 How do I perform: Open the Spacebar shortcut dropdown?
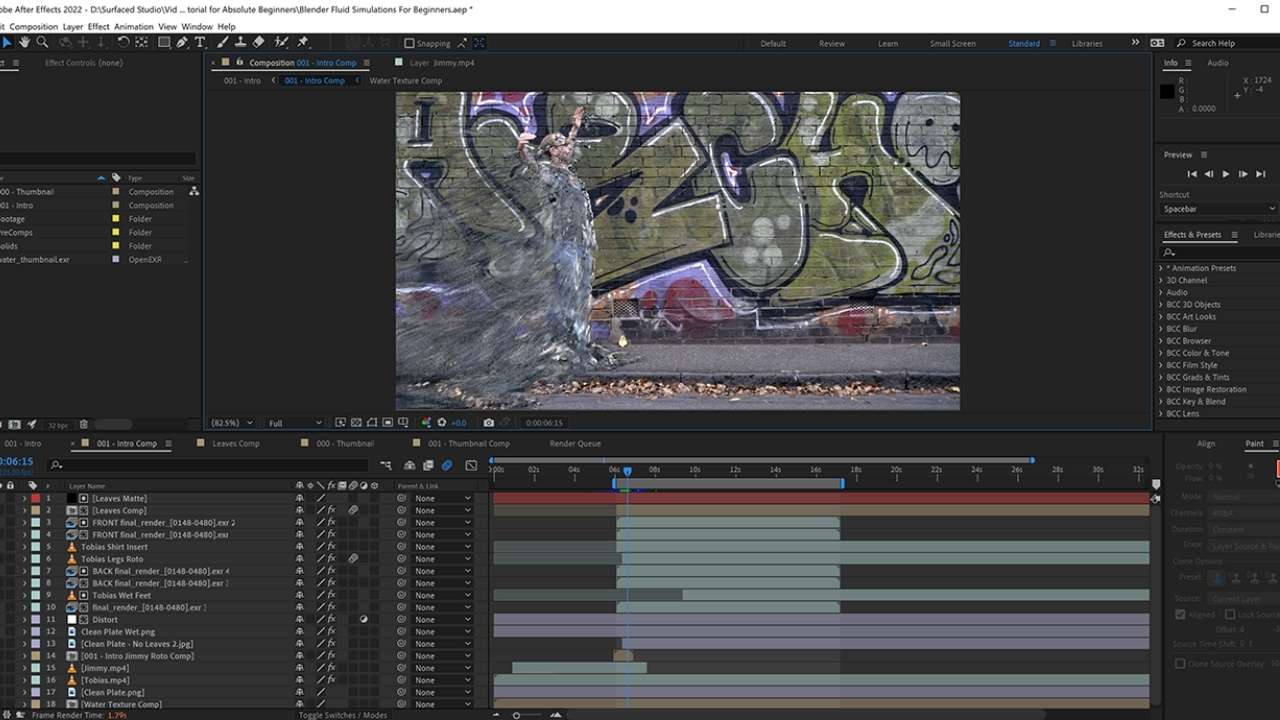click(1218, 209)
